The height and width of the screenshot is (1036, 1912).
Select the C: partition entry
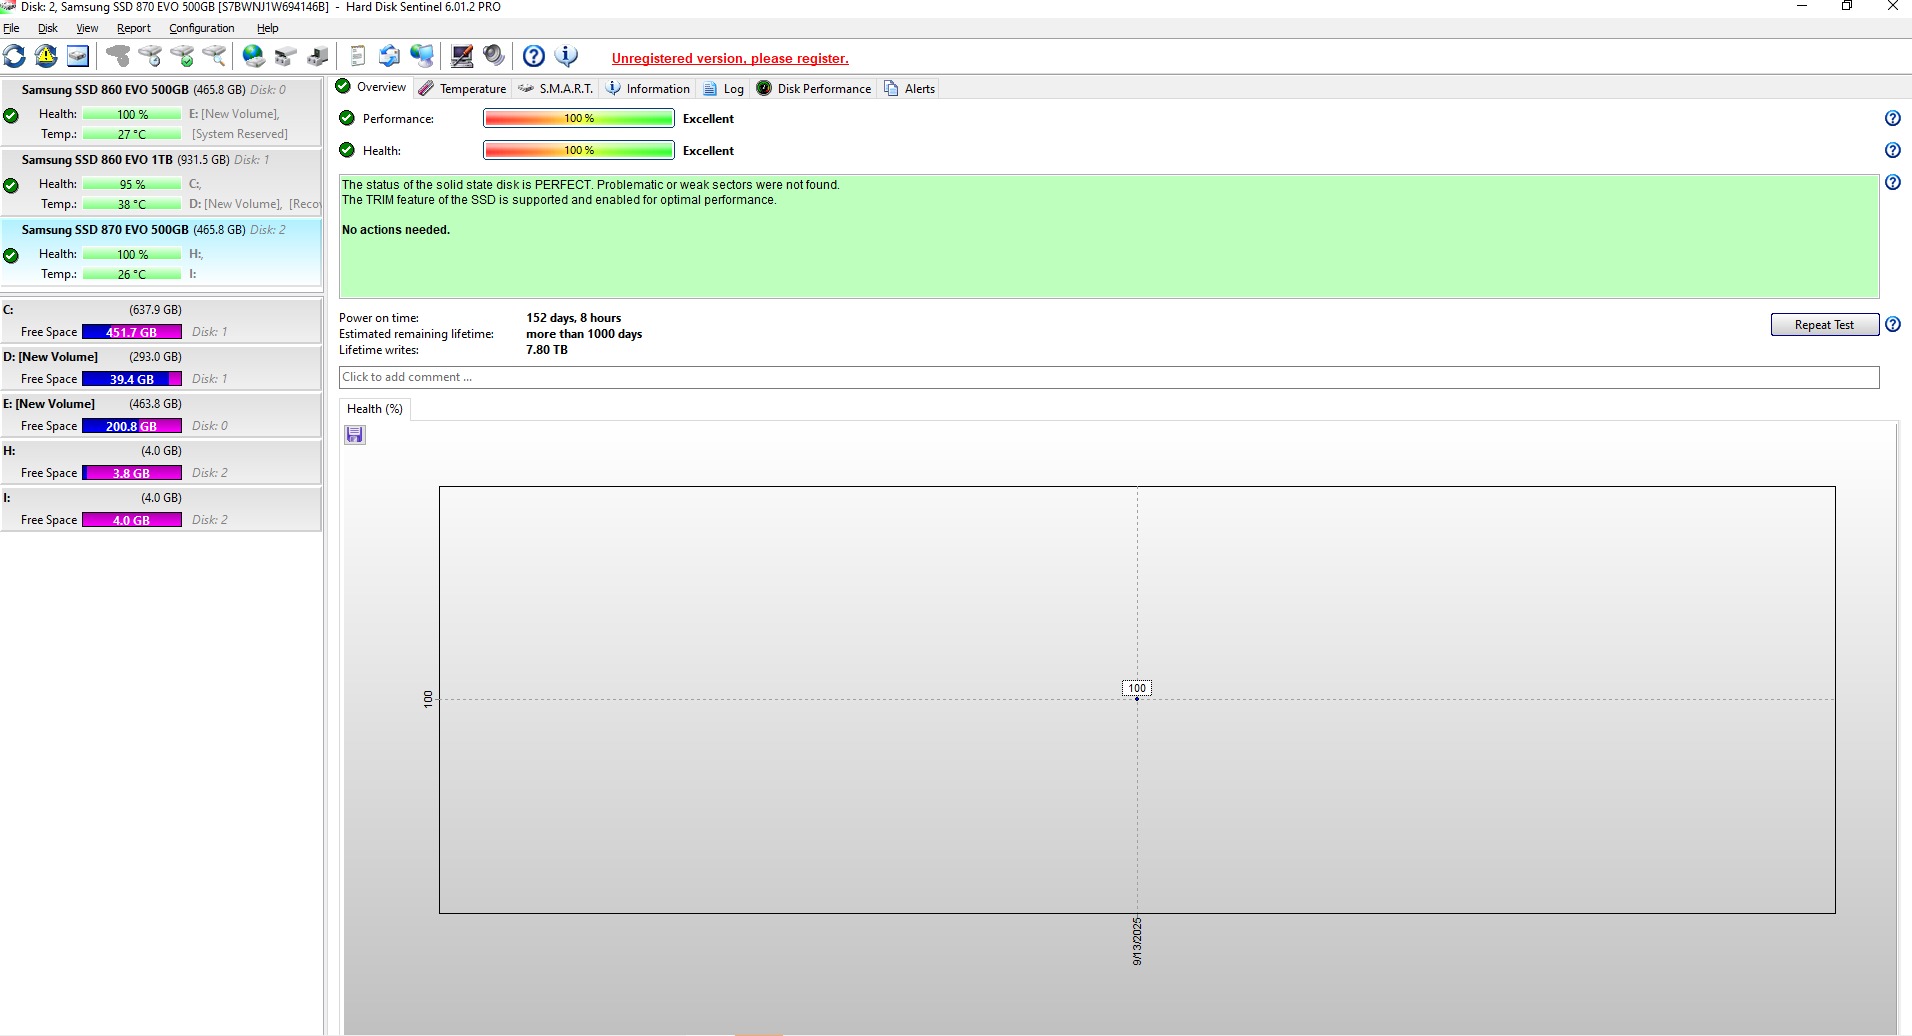(x=161, y=320)
